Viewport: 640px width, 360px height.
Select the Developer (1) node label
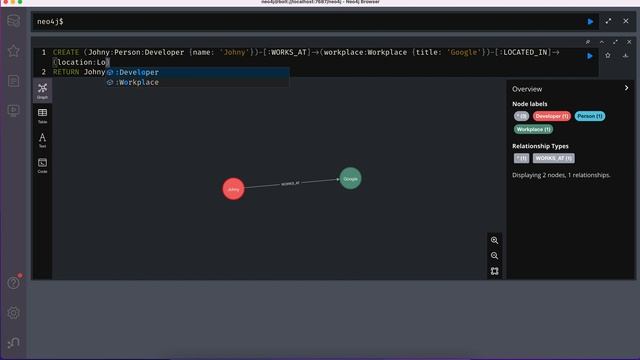tap(551, 116)
